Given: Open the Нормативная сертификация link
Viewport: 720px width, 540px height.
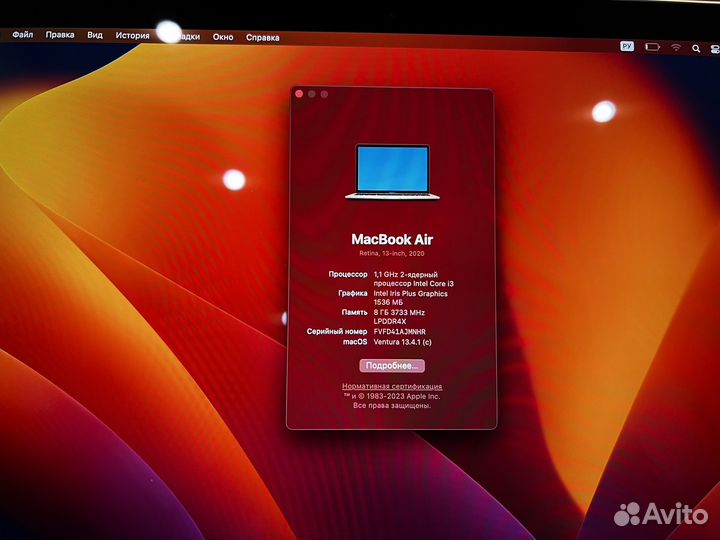Looking at the screenshot, I should pyautogui.click(x=392, y=387).
